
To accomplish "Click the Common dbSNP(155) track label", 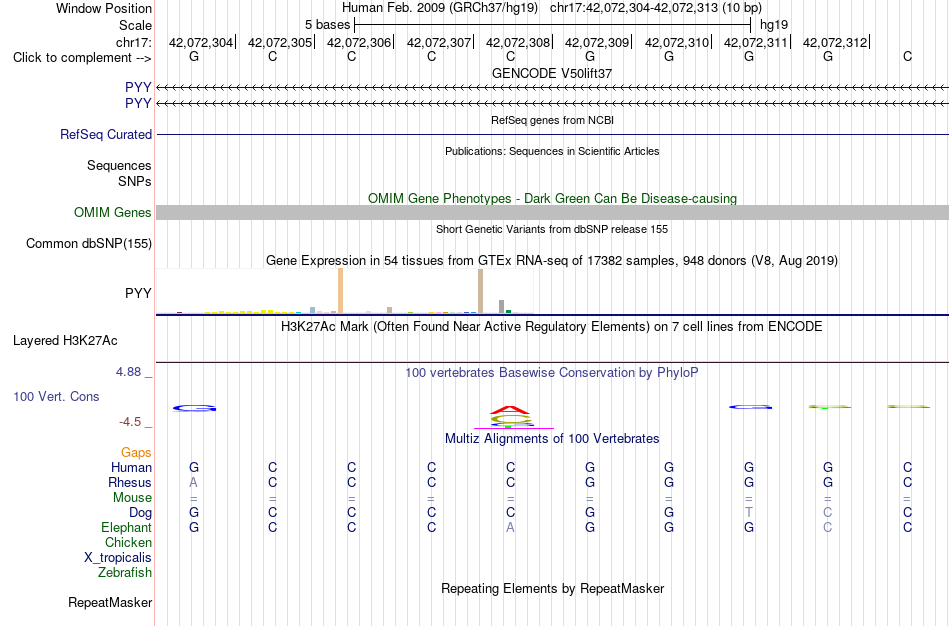I will pos(89,244).
